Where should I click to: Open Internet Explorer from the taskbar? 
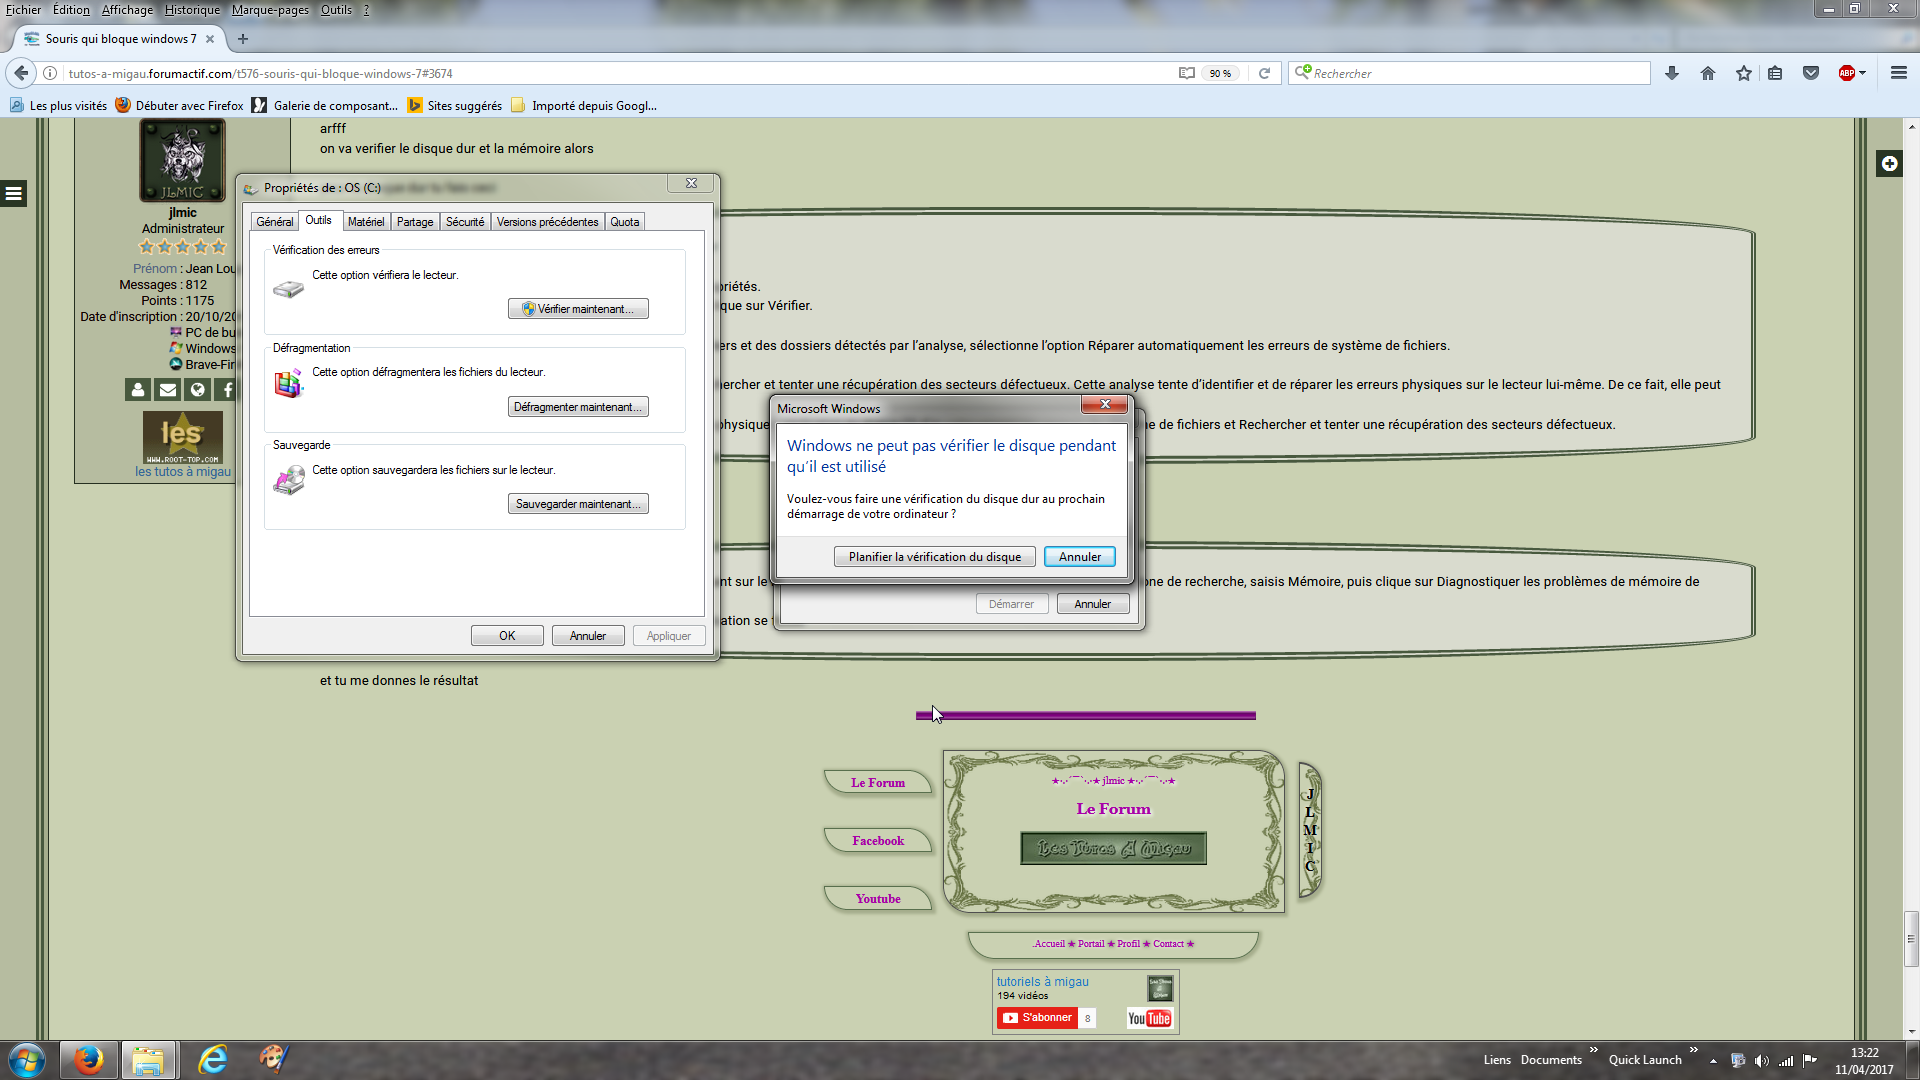click(212, 1059)
